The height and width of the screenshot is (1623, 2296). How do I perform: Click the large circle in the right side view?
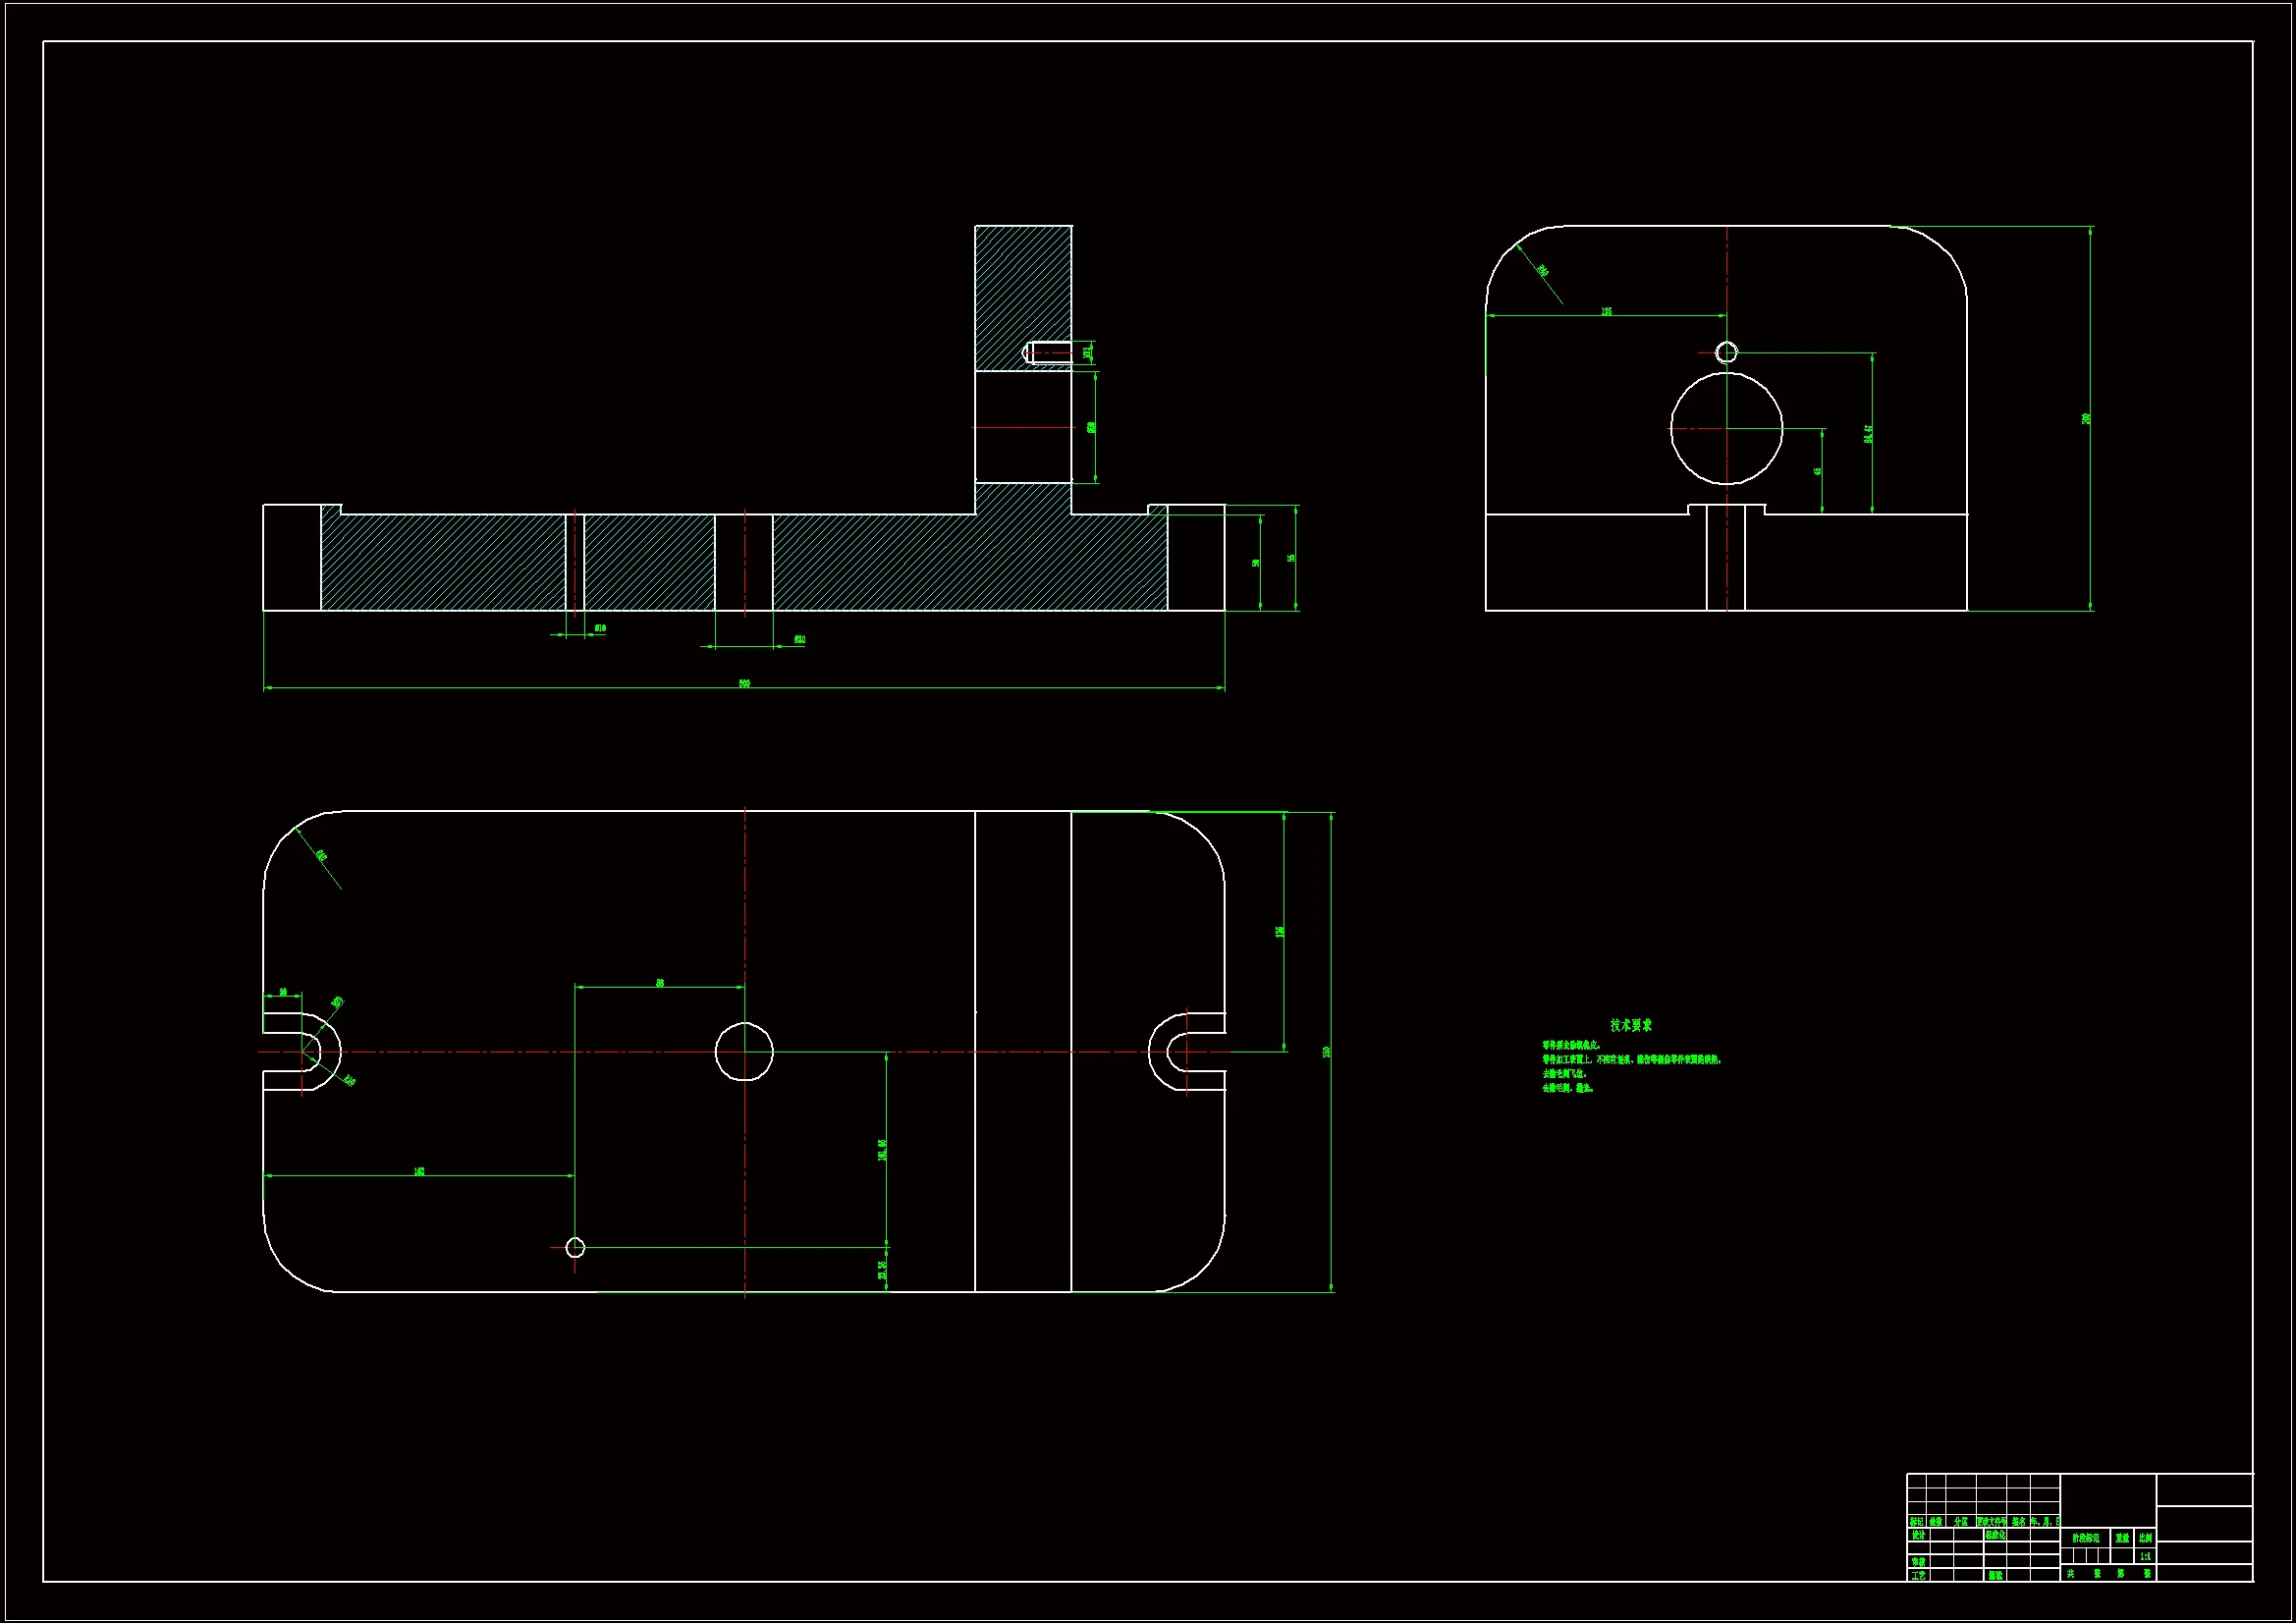click(1726, 429)
